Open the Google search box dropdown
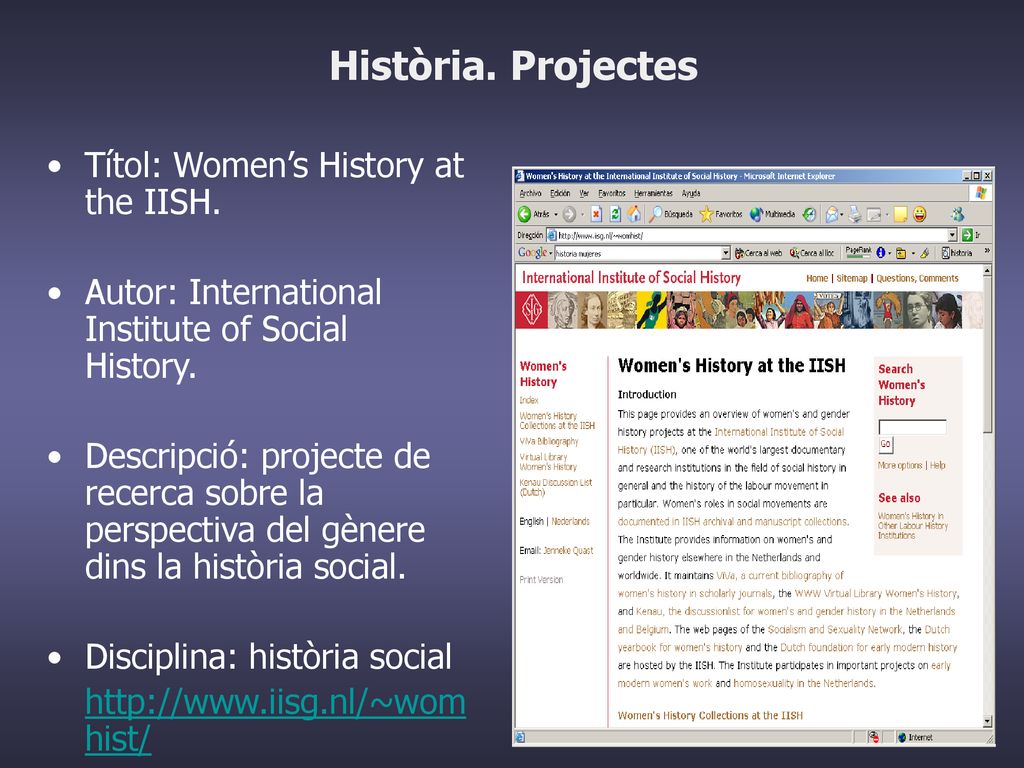This screenshot has width=1024, height=768. (x=726, y=253)
